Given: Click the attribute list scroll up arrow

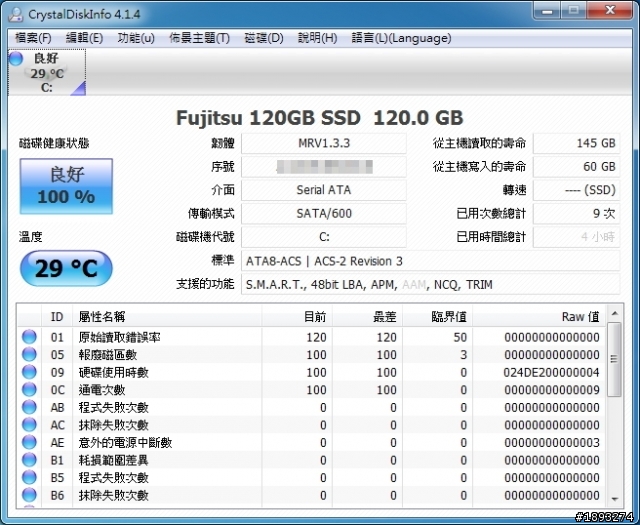Looking at the screenshot, I should pos(614,314).
